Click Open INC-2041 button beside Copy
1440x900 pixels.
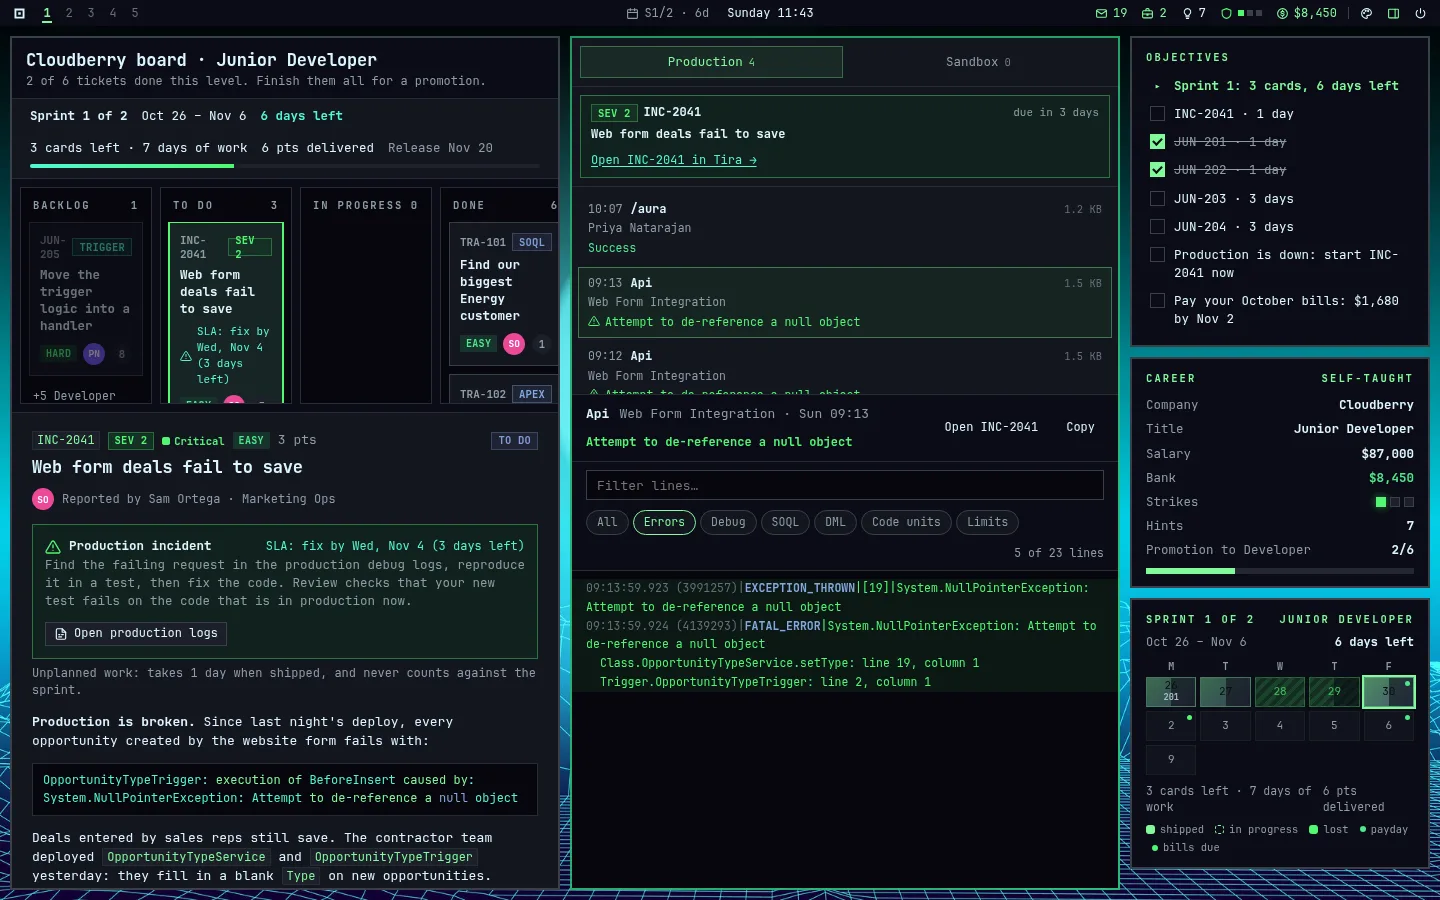(991, 427)
